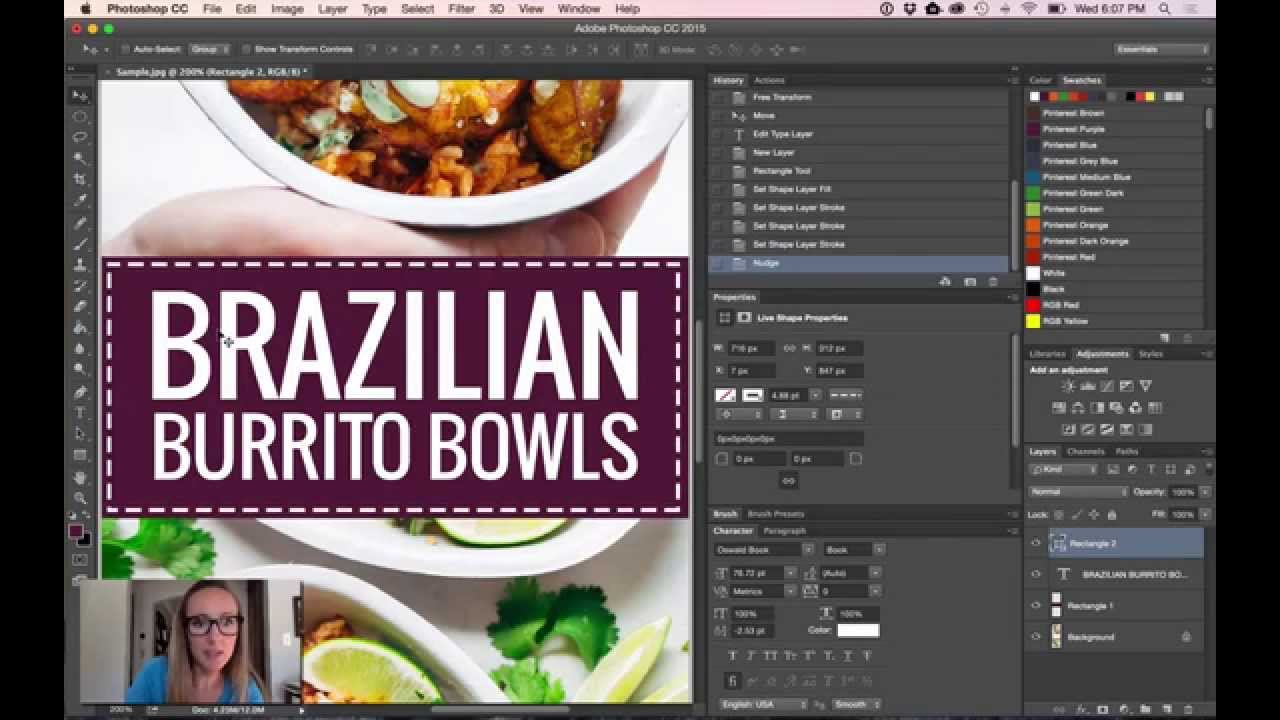Select the Path Selection tool
The height and width of the screenshot is (720, 1280).
point(79,434)
